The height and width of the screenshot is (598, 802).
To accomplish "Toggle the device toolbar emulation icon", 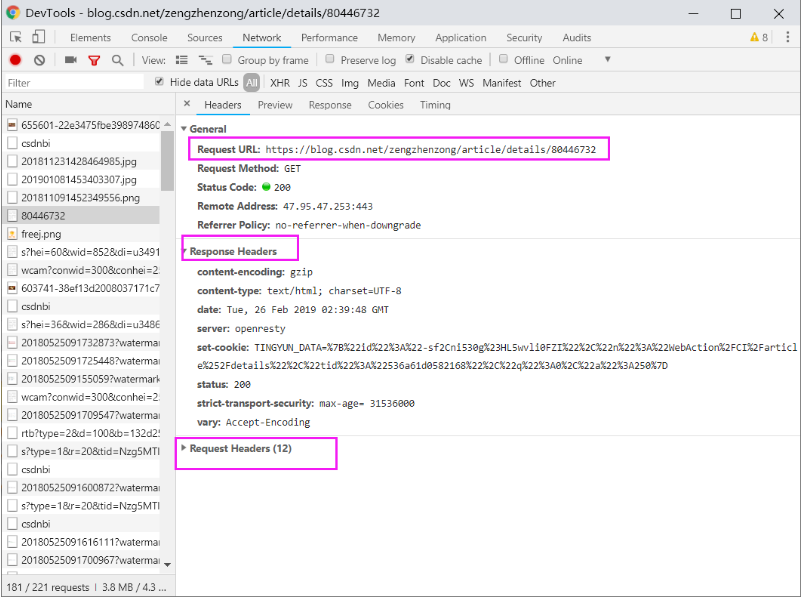I will [38, 36].
